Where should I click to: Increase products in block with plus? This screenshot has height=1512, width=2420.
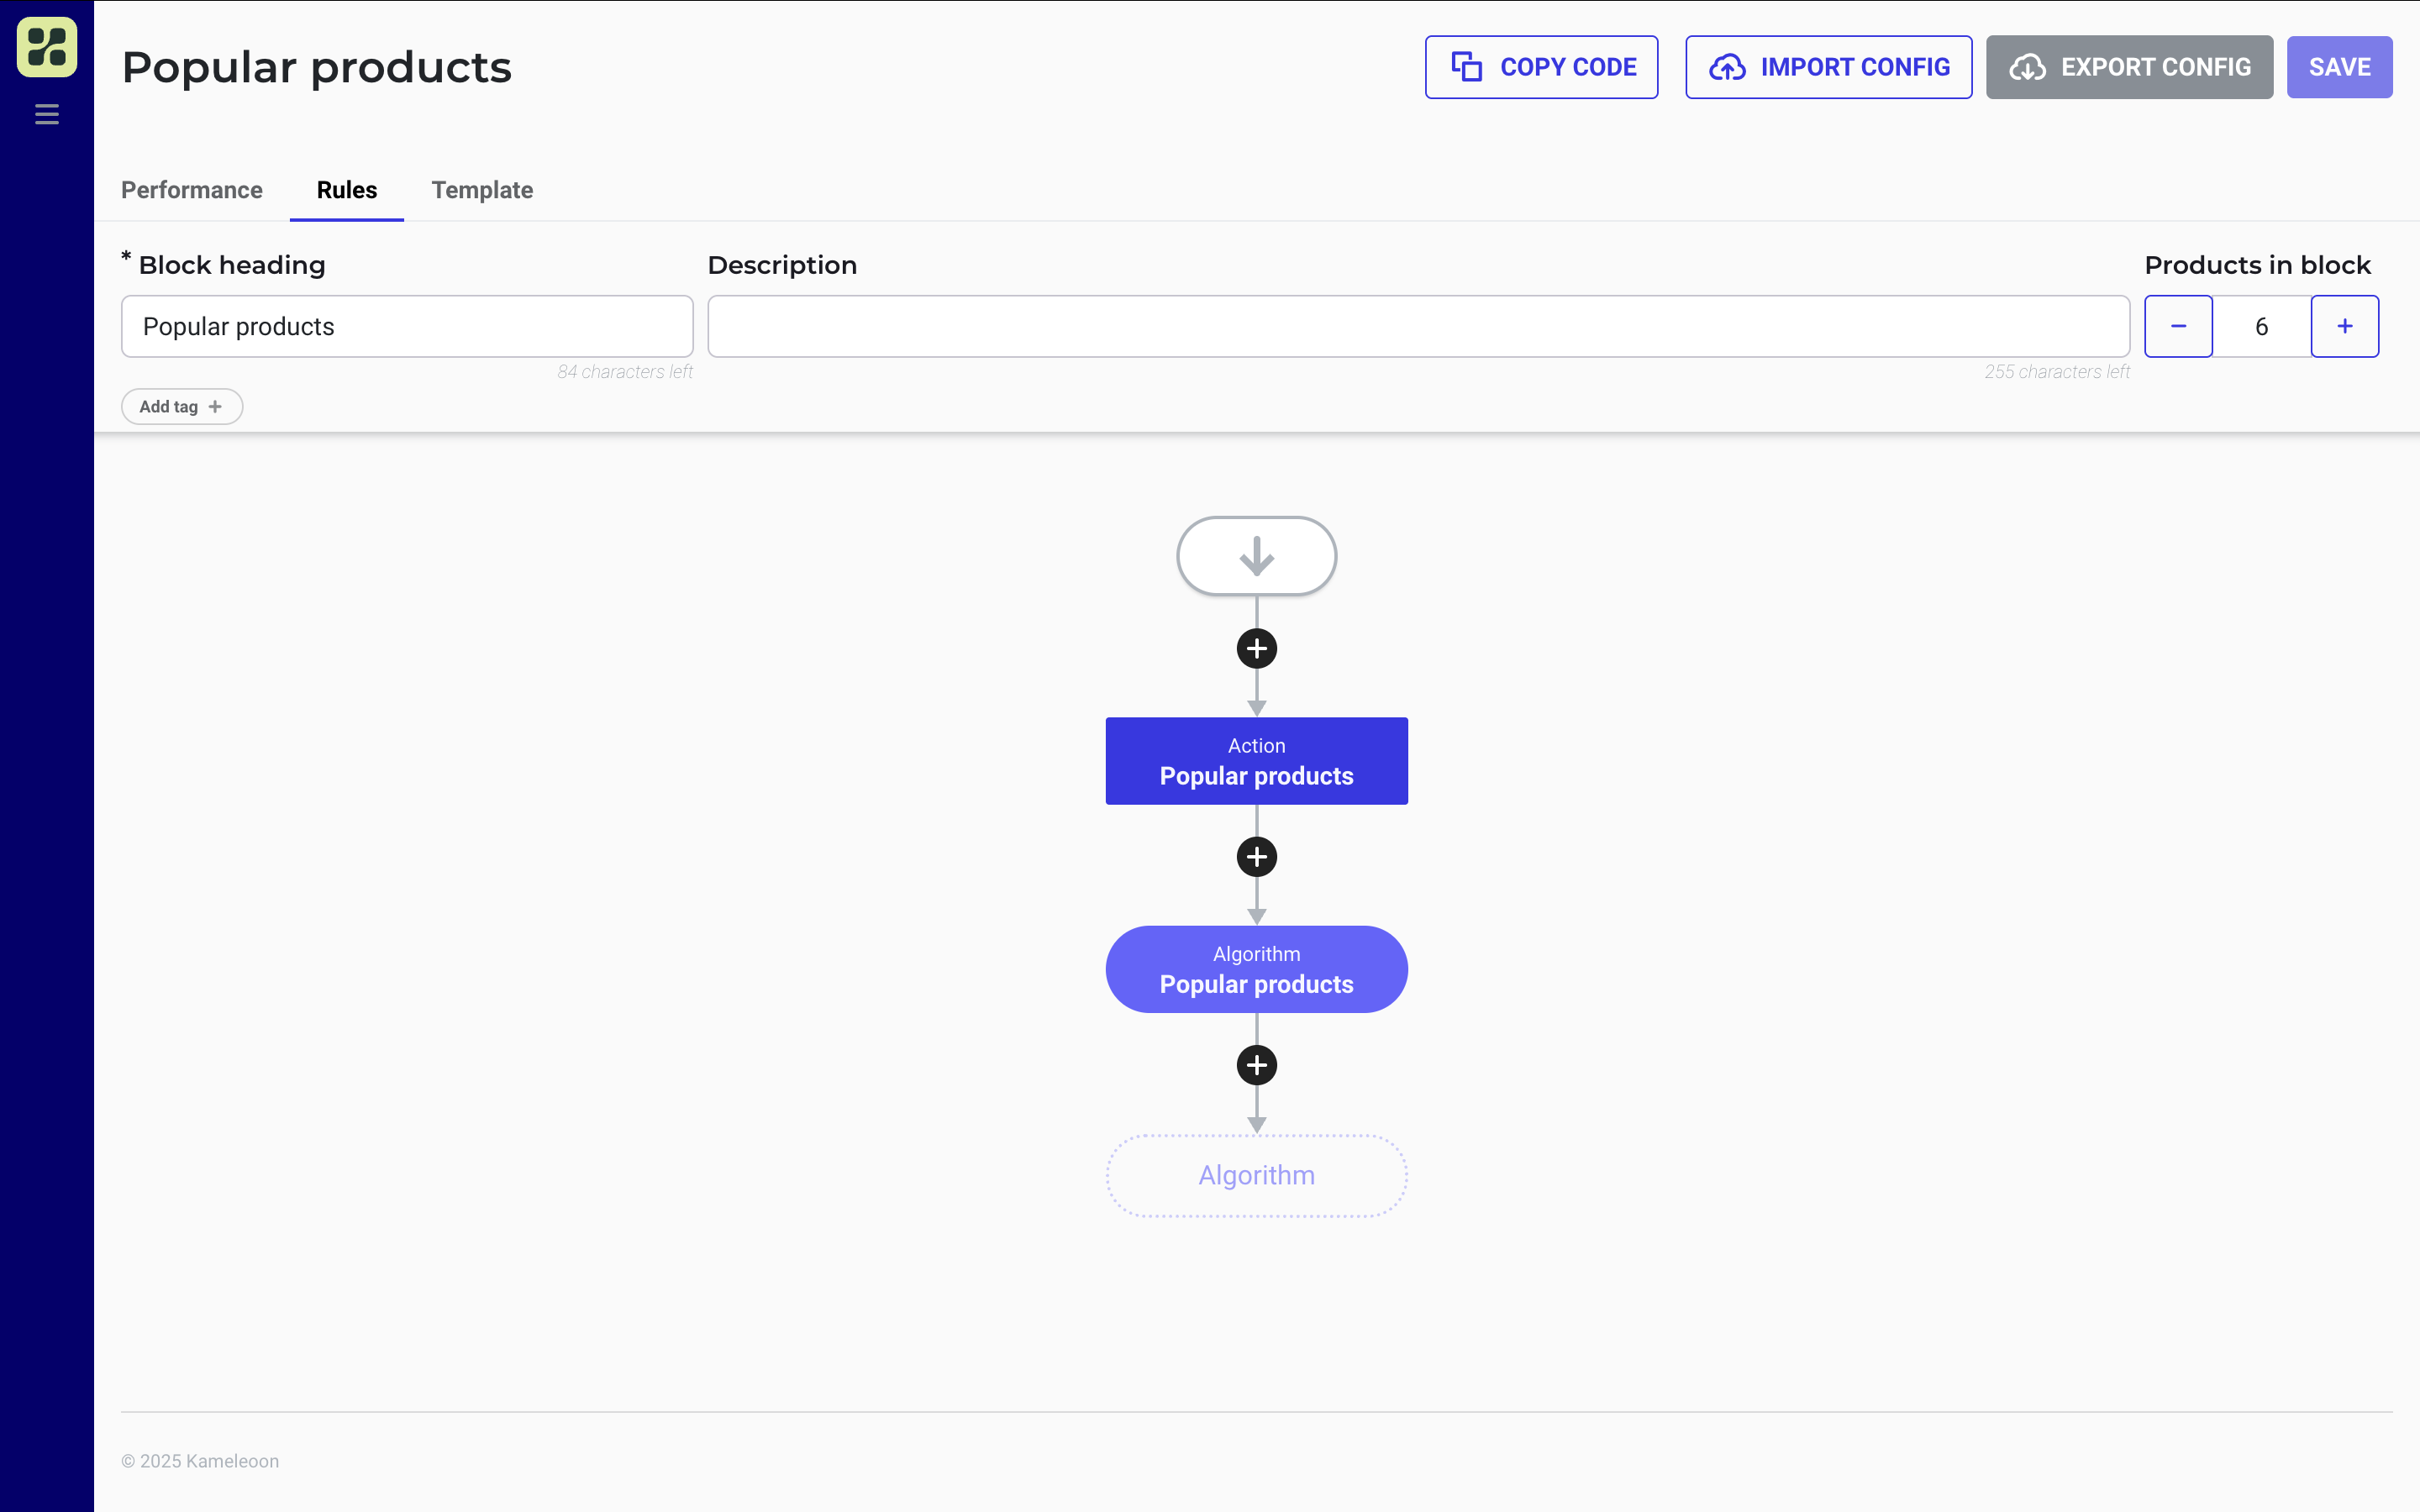(x=2344, y=326)
